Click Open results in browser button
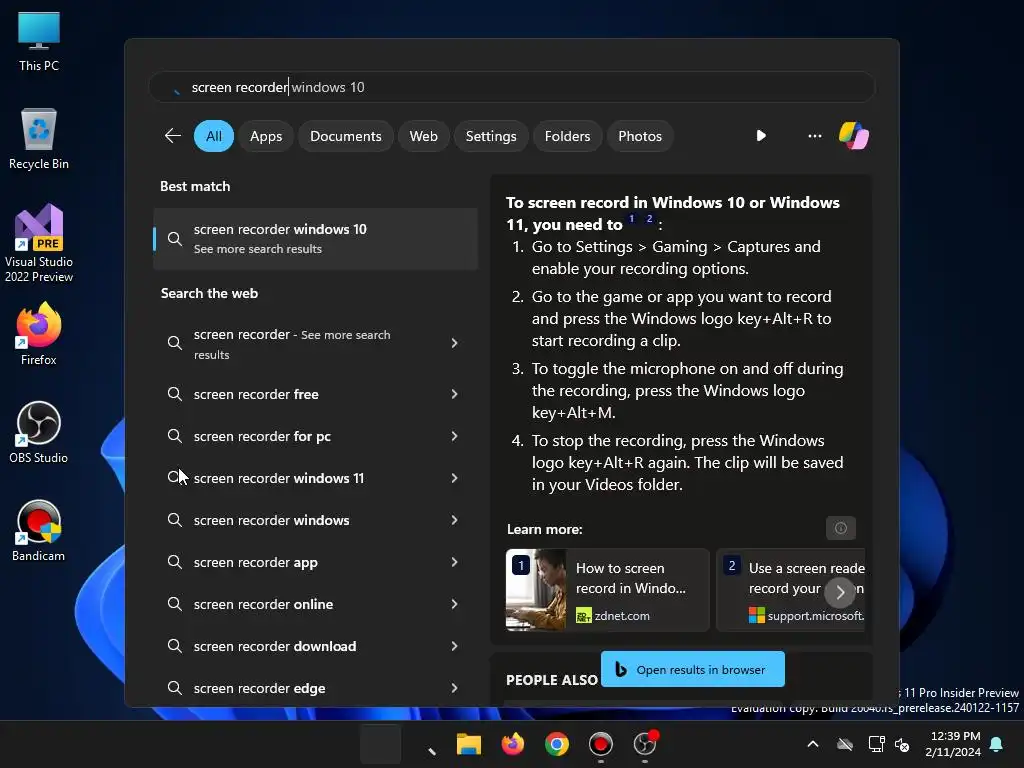The image size is (1024, 768). tap(692, 669)
